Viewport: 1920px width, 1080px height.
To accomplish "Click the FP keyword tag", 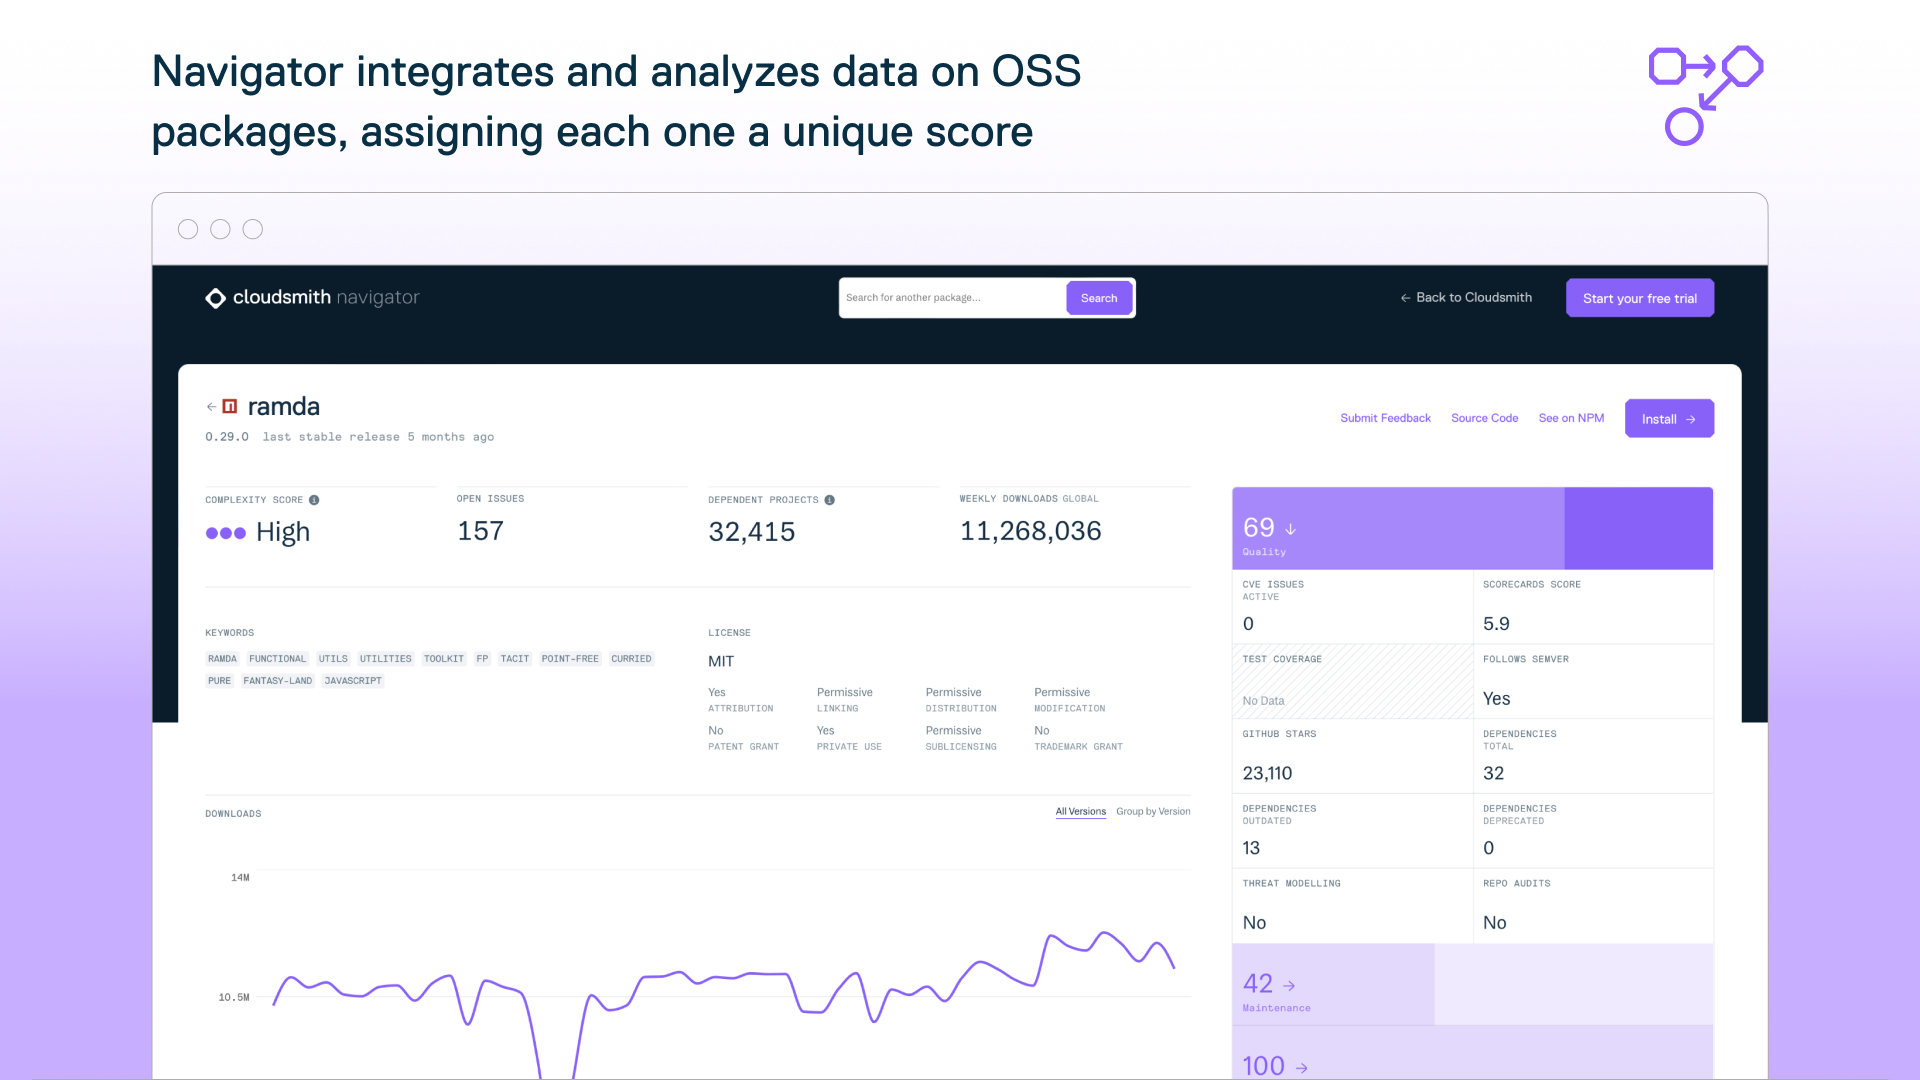I will 482,659.
